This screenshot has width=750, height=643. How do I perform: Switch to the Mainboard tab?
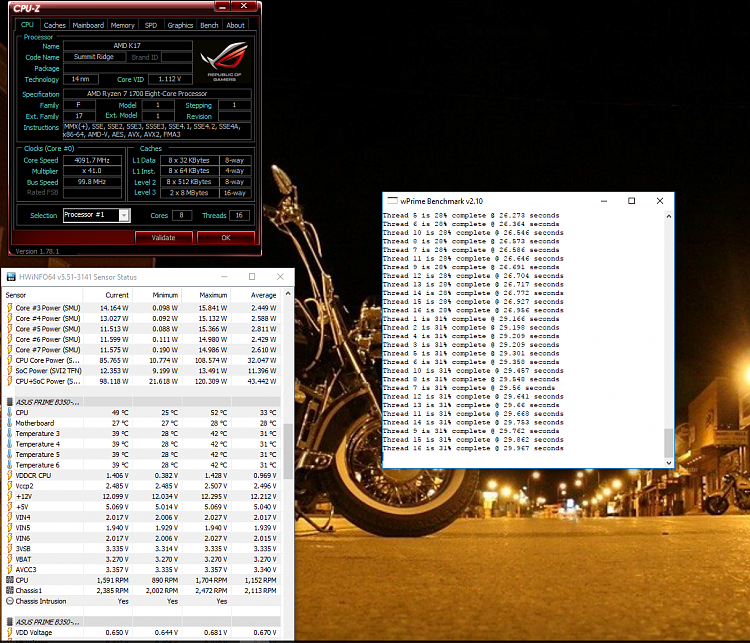click(88, 25)
